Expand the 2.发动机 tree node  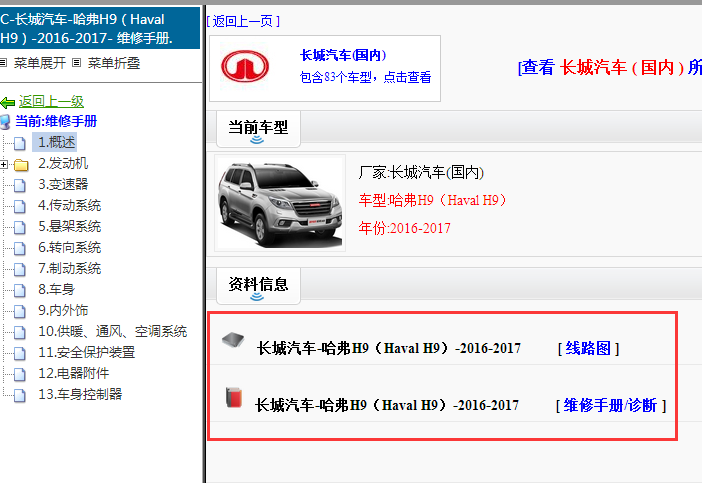[4, 164]
